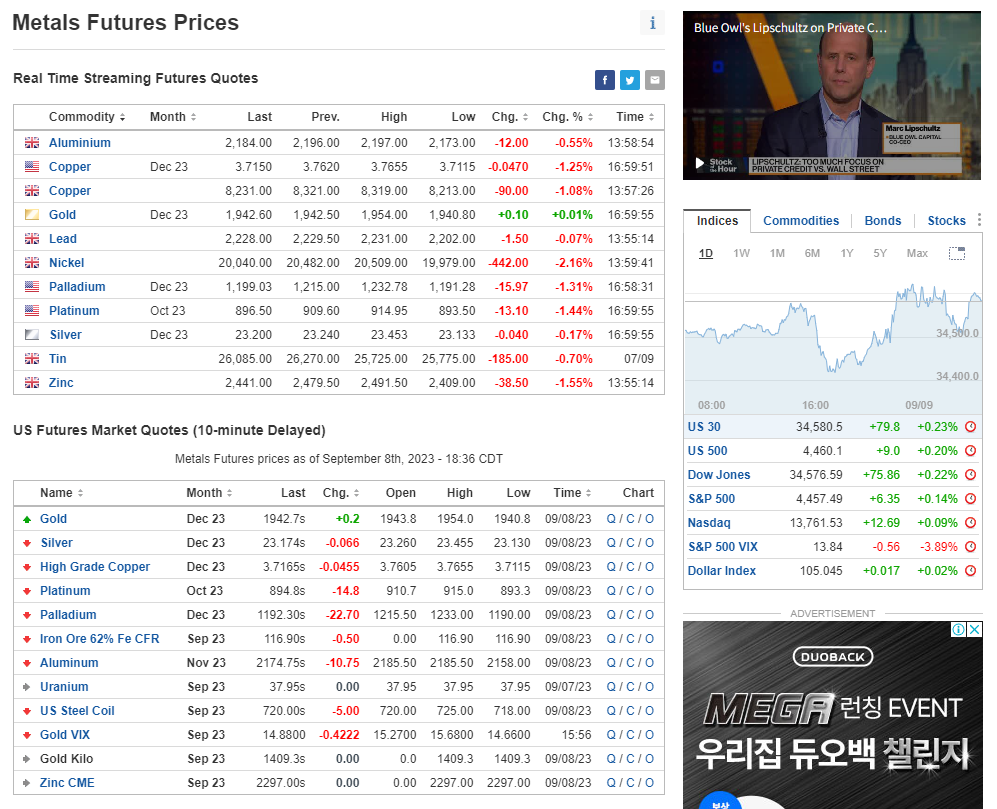Image resolution: width=997 pixels, height=809 pixels.
Task: Open the Zinc commodity link
Action: click(x=61, y=383)
